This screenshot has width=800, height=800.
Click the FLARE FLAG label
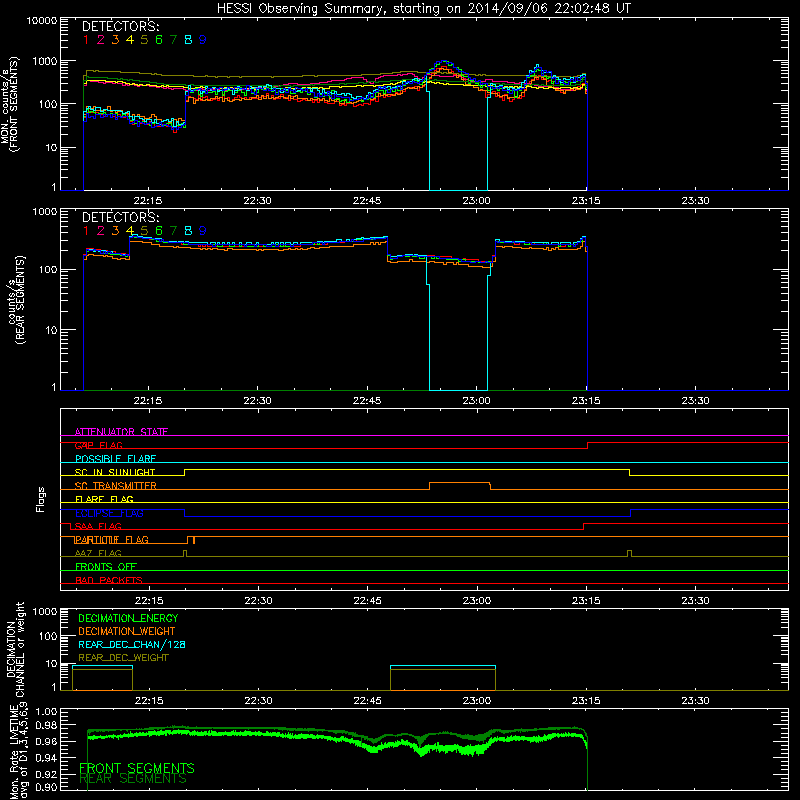(104, 499)
